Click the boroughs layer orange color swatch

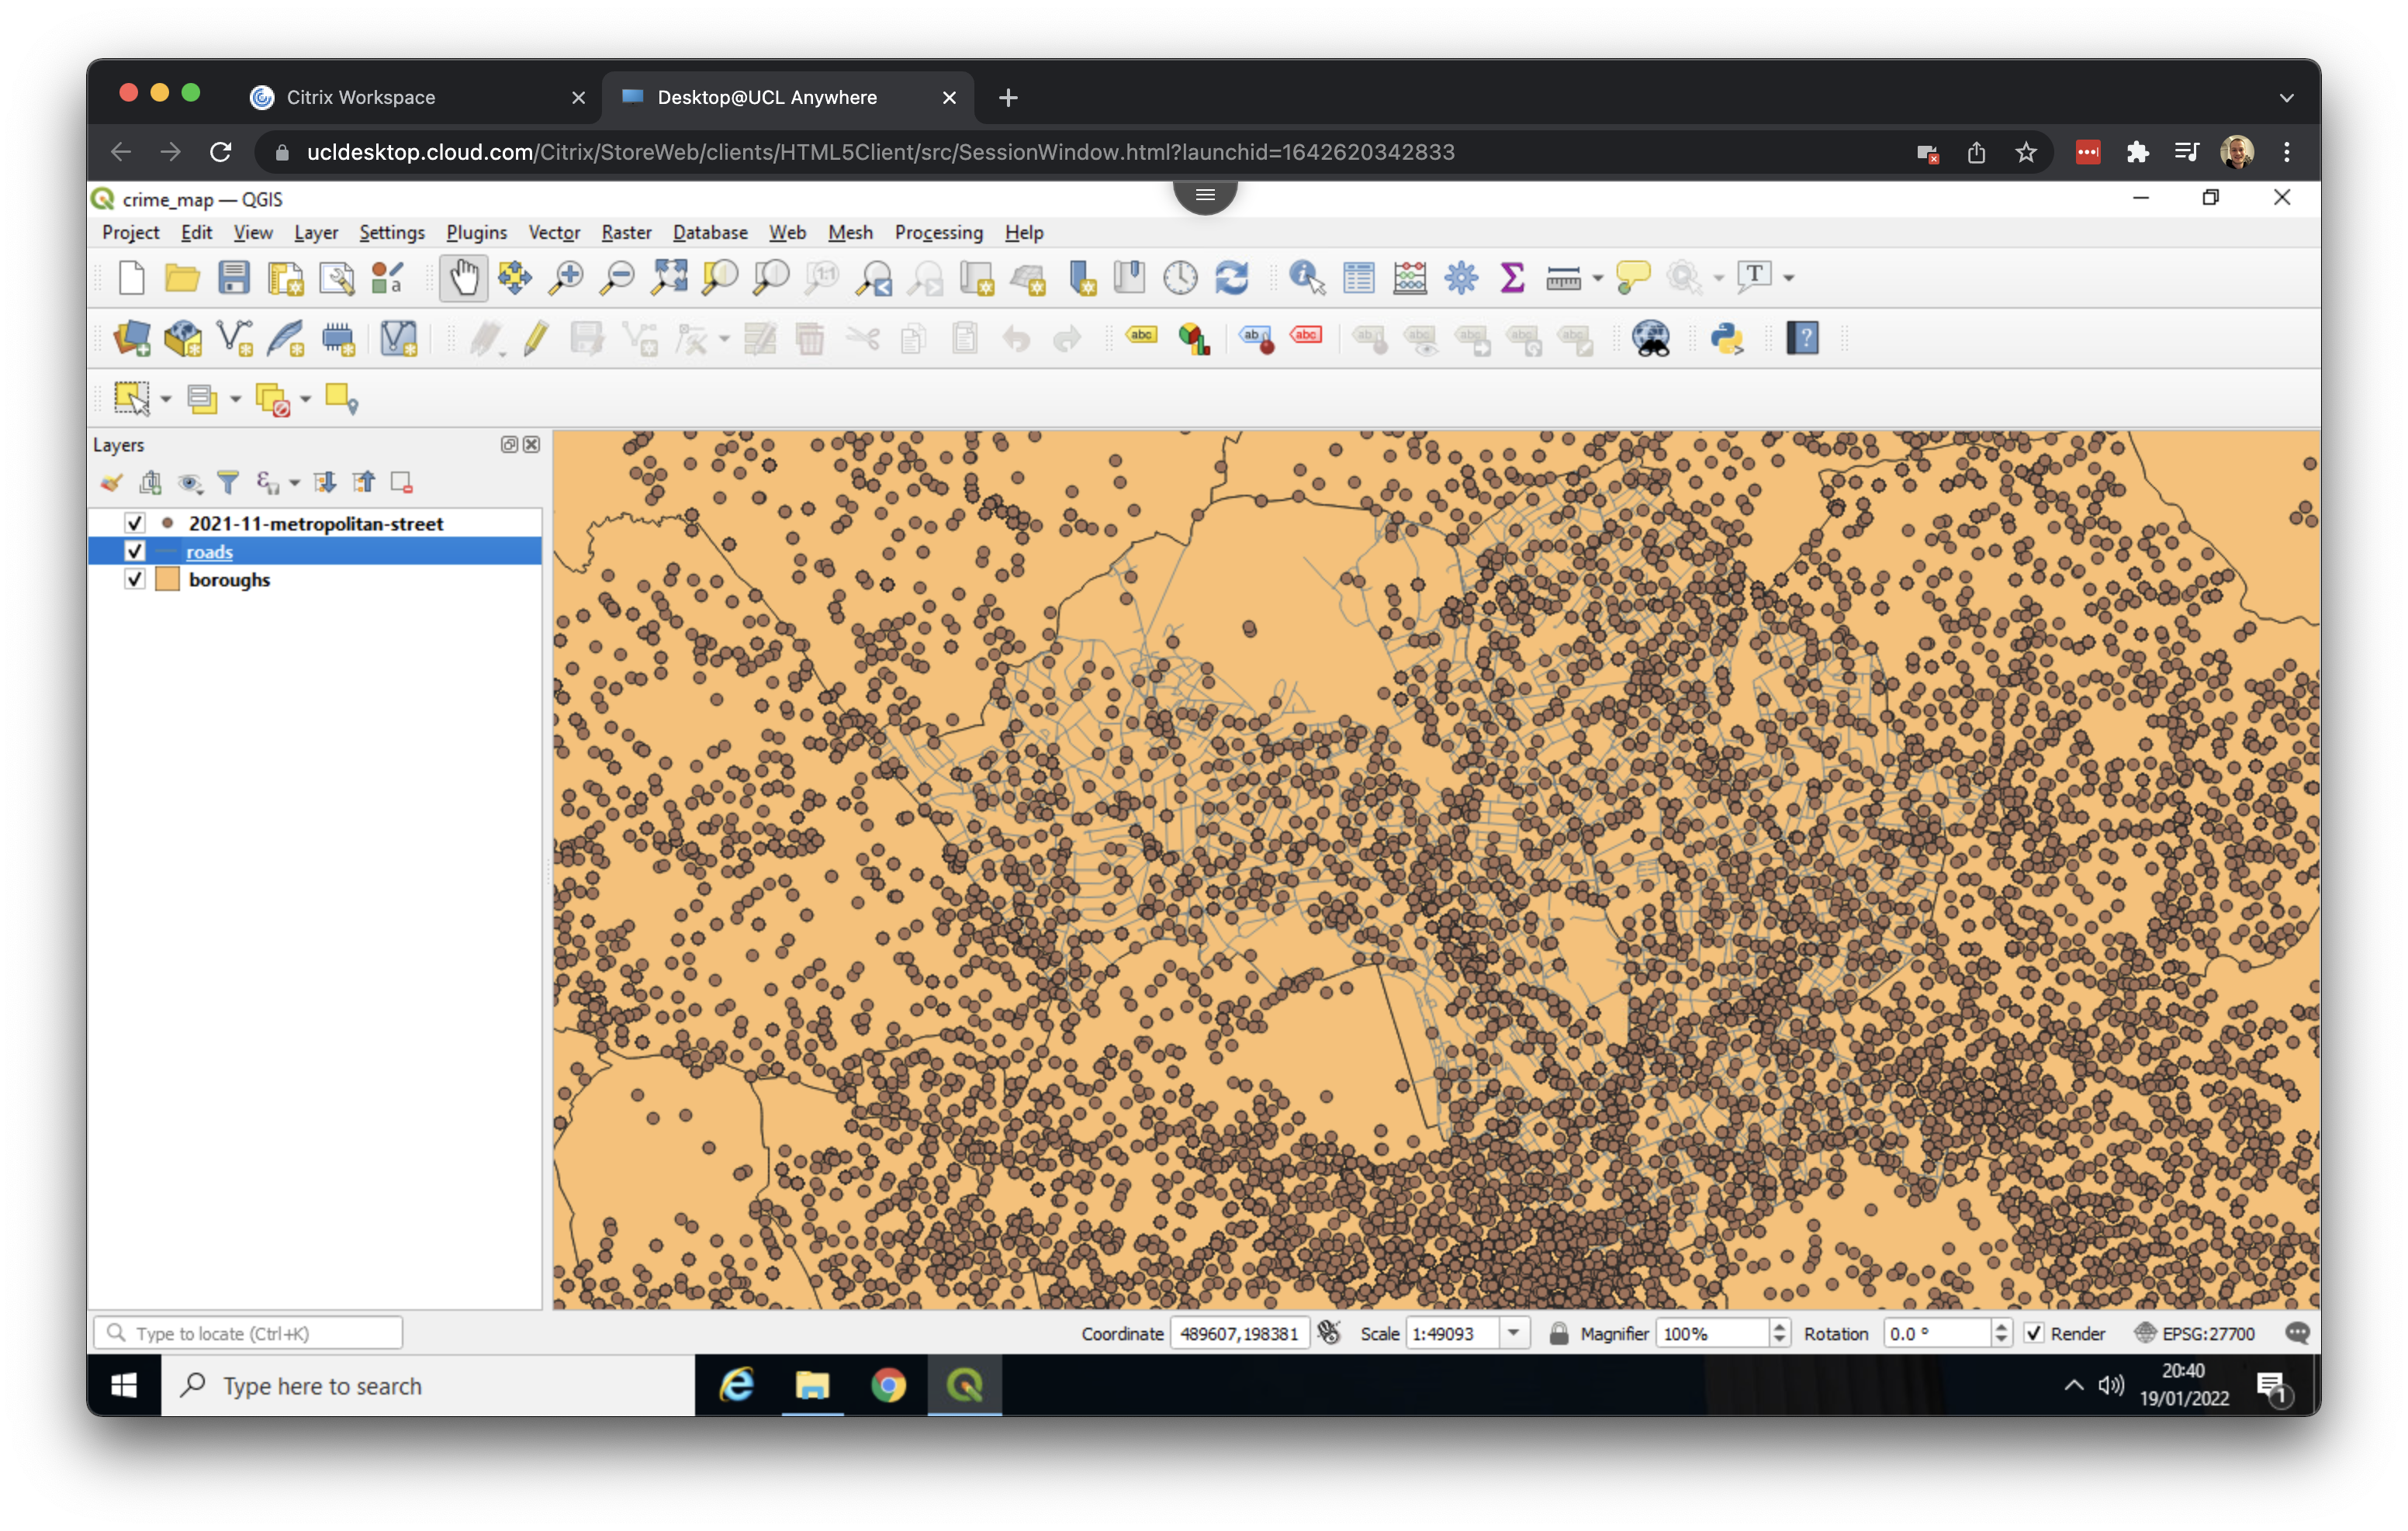167,579
